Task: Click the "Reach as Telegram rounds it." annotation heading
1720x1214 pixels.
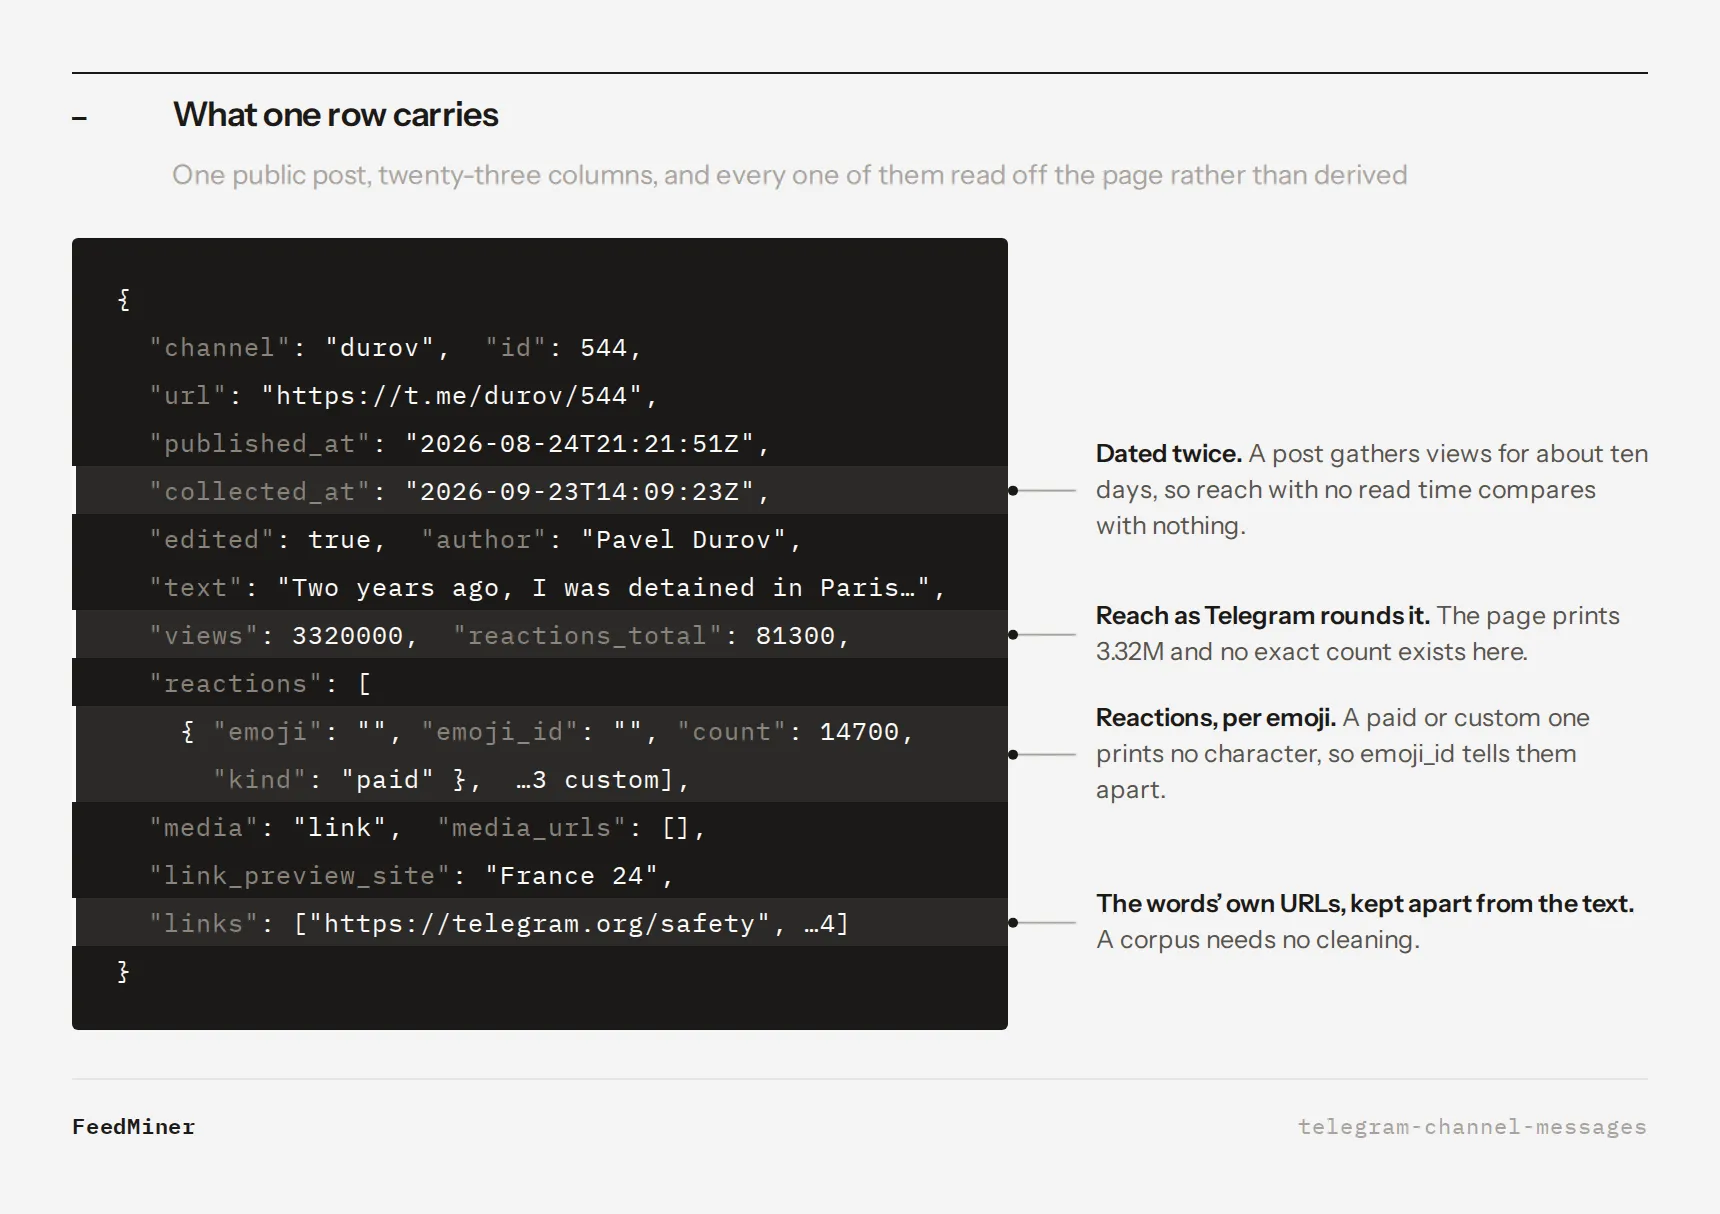Action: click(x=1263, y=616)
